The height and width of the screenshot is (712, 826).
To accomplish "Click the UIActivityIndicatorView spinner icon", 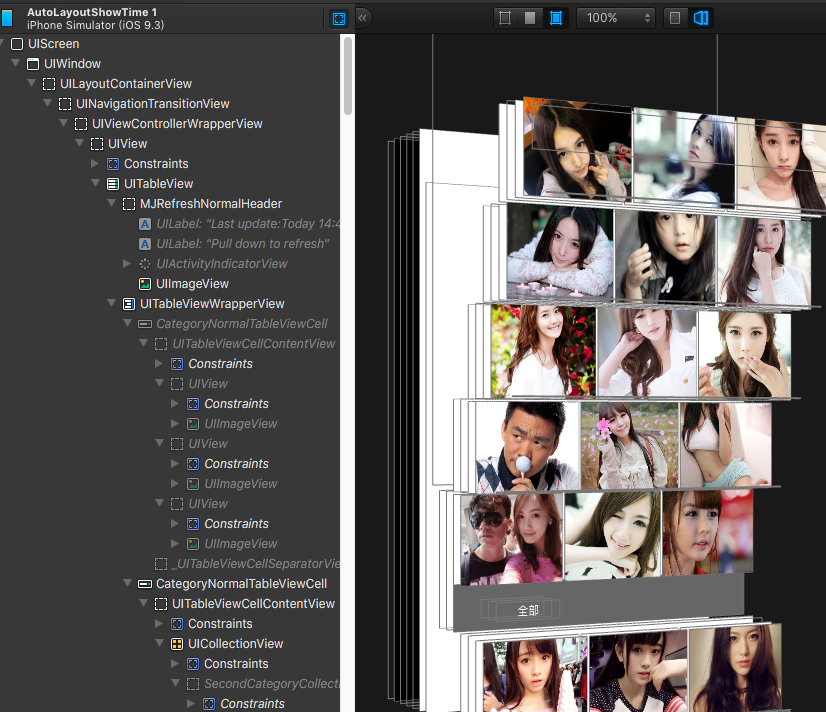I will [x=145, y=264].
